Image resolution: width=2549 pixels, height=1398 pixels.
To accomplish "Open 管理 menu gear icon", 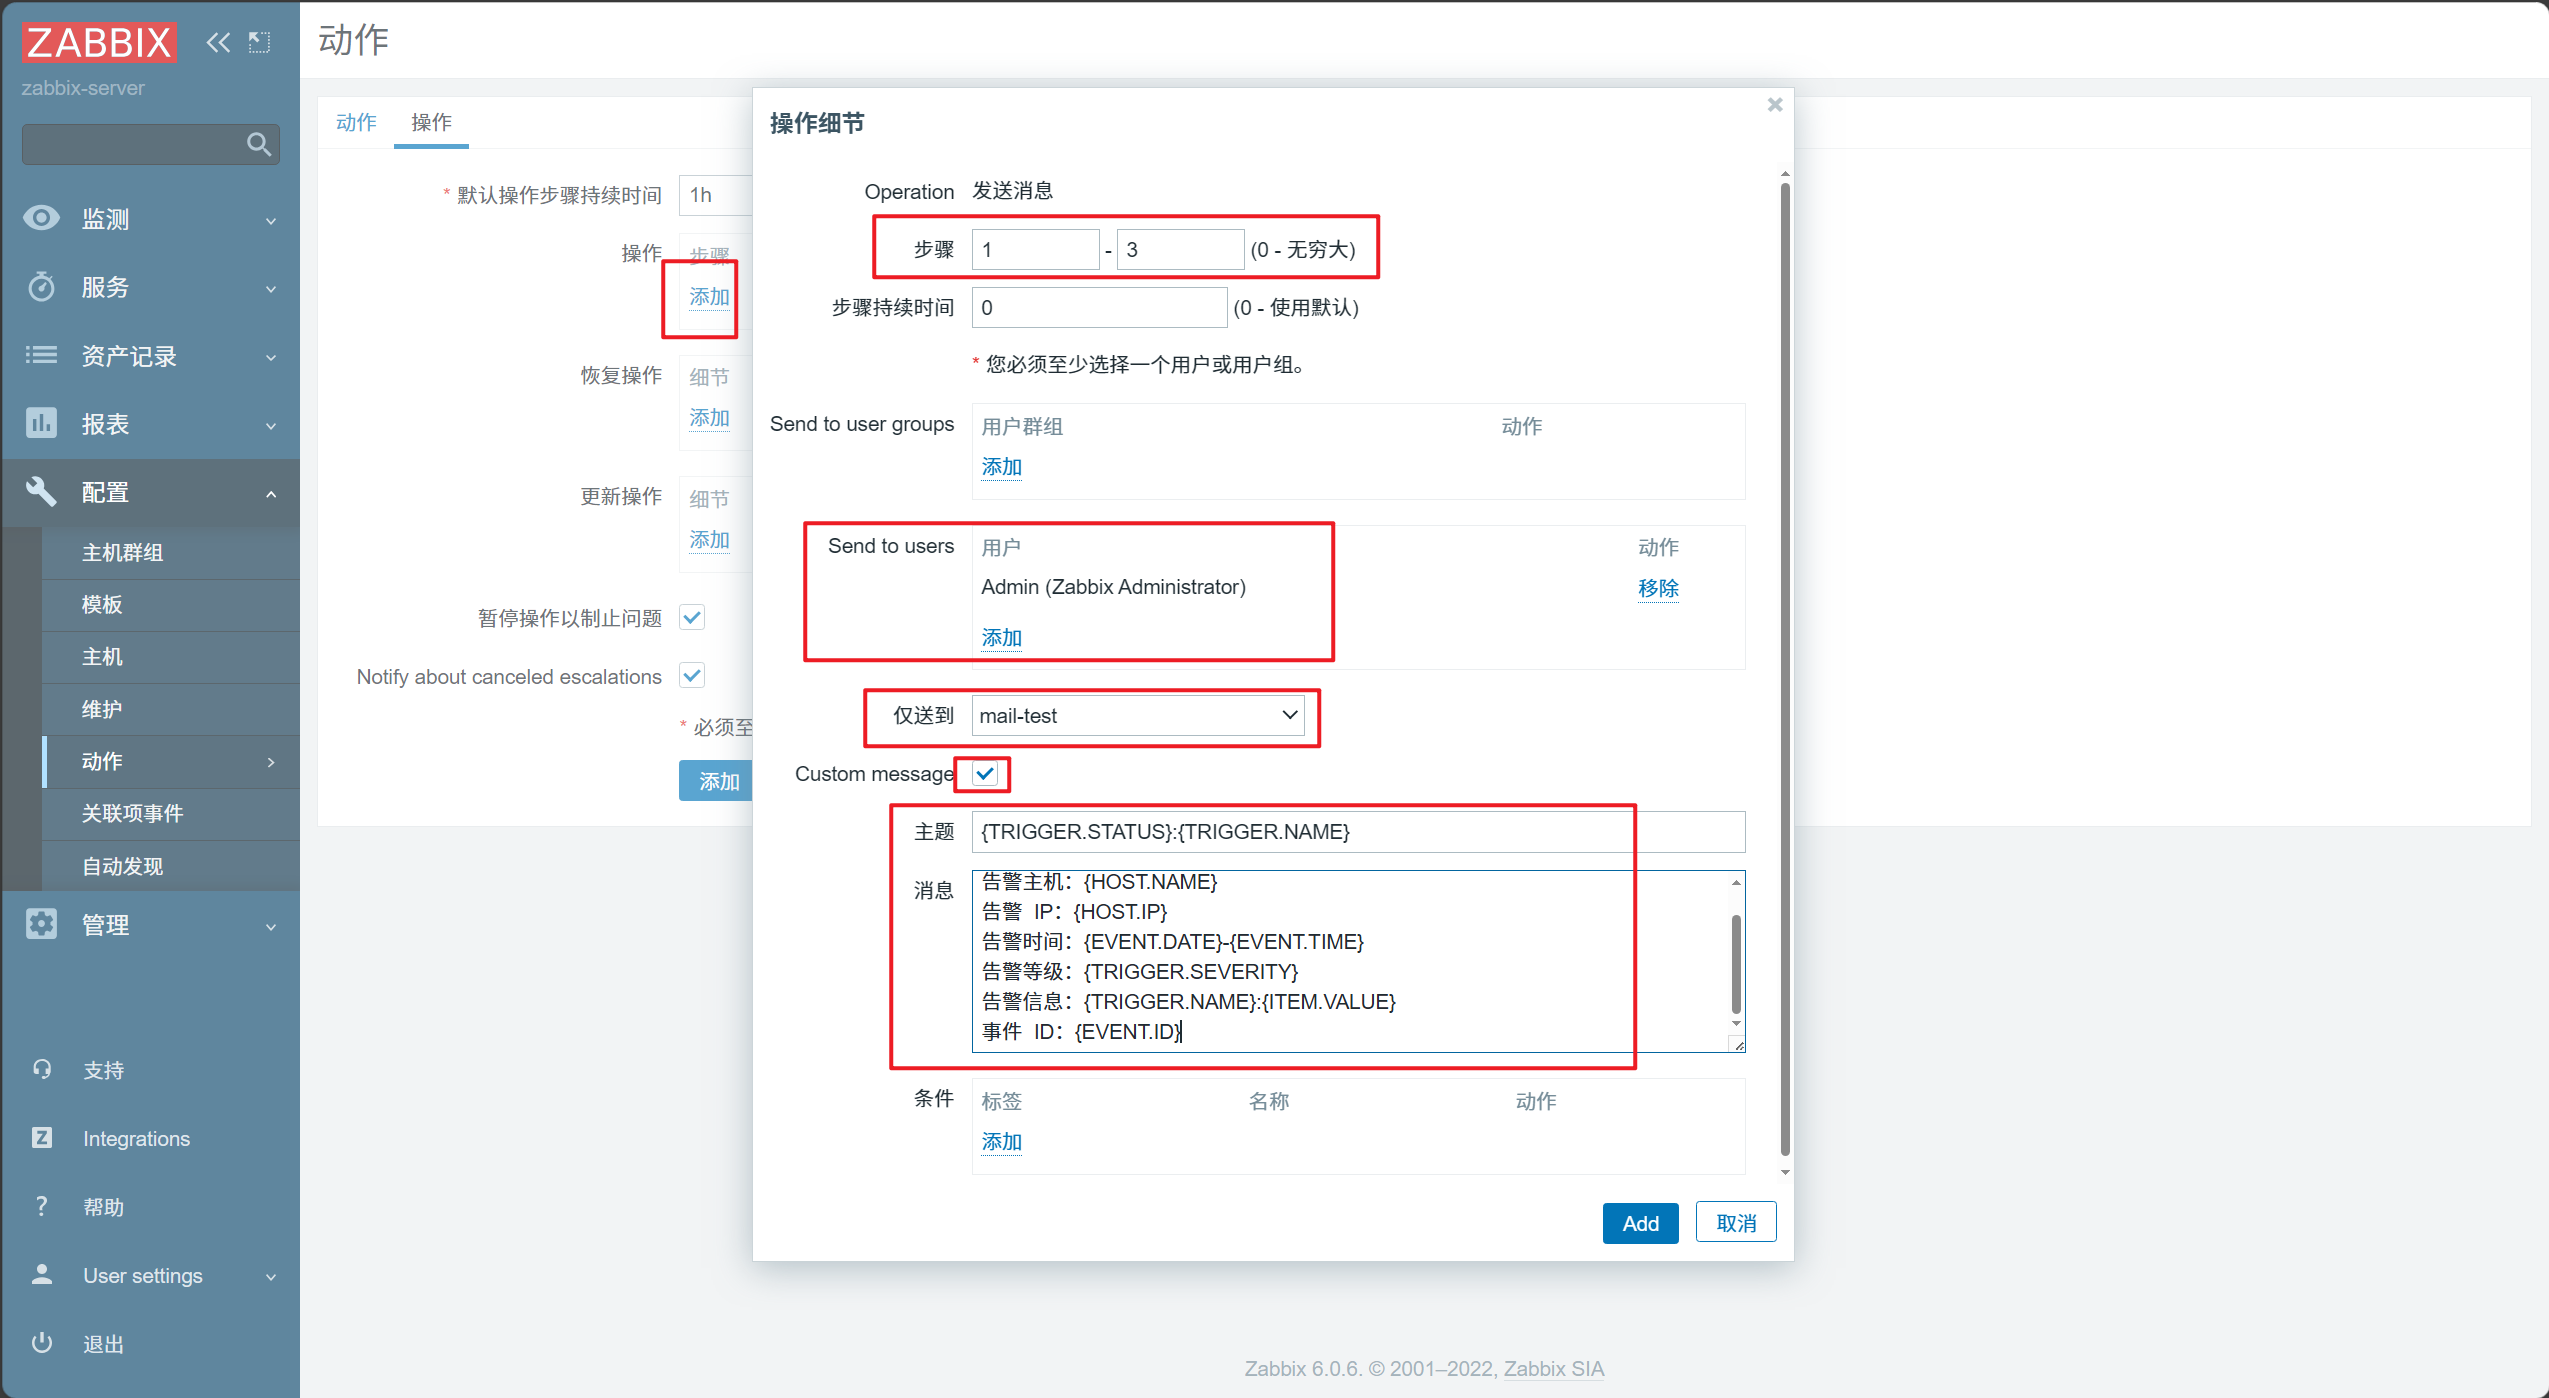I will [42, 924].
